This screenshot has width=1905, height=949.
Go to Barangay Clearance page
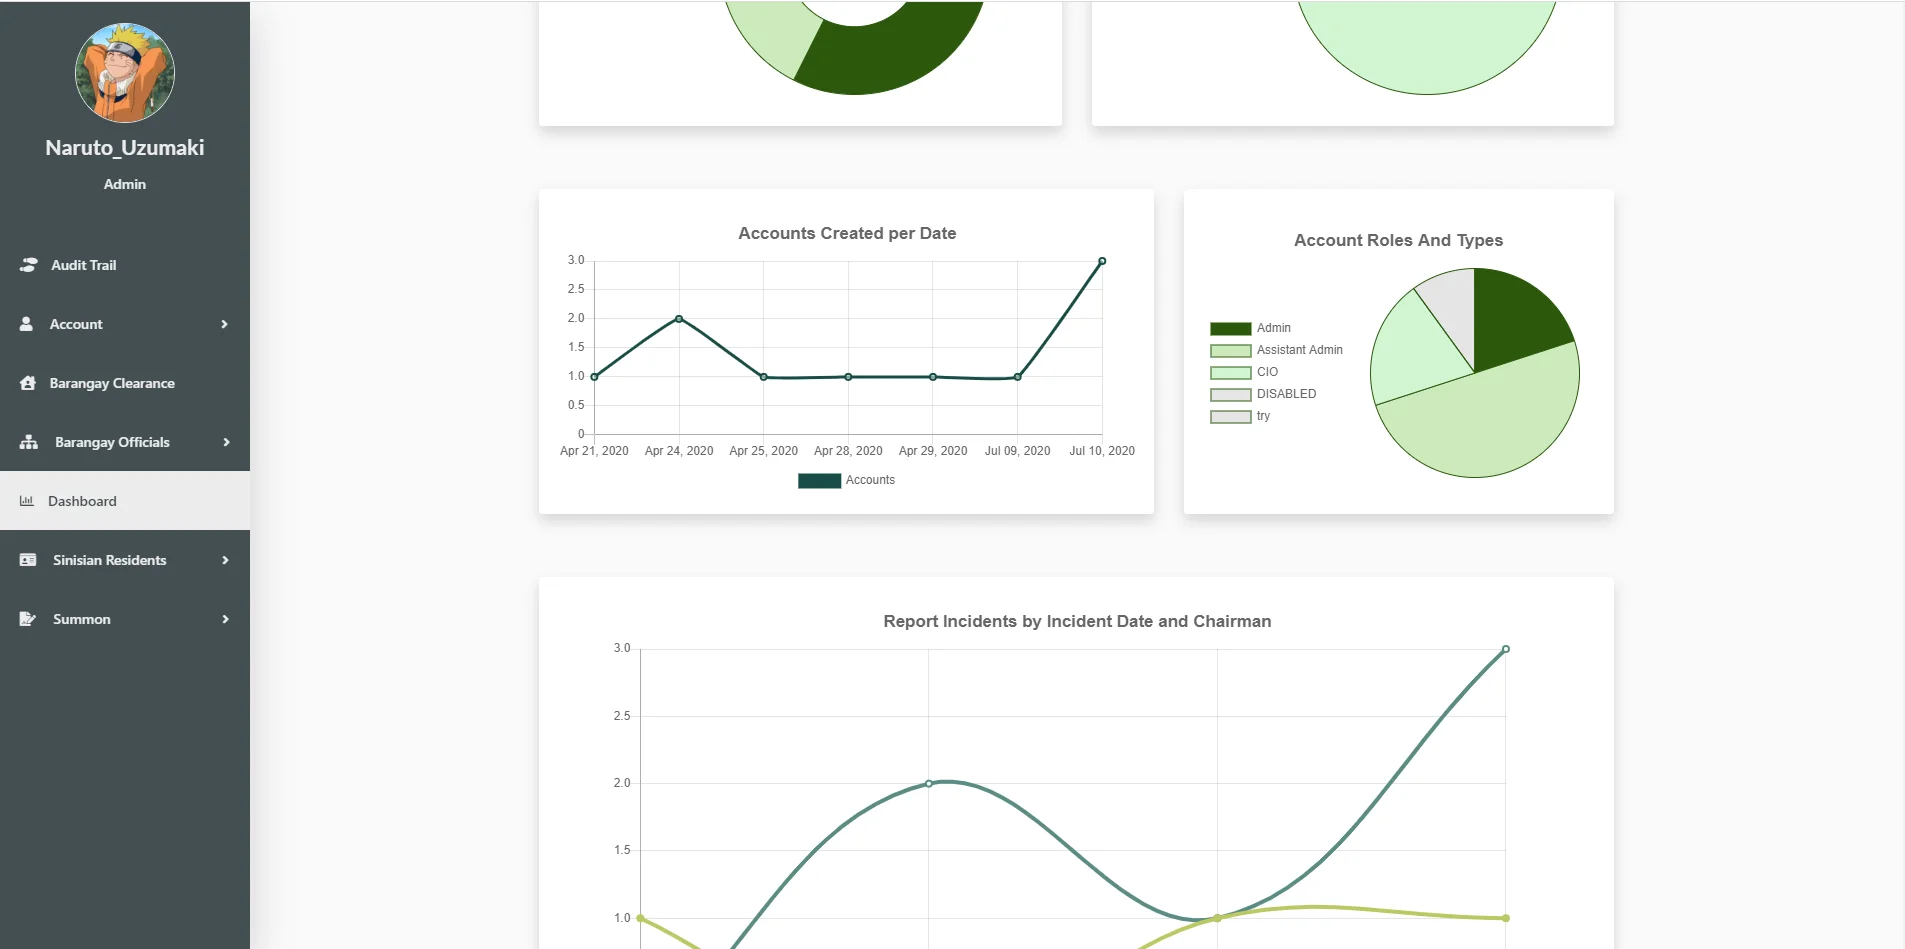125,383
